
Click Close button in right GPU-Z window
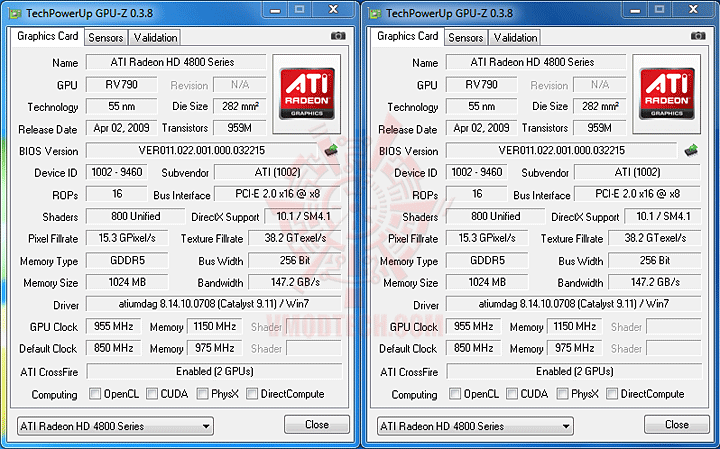tap(677, 425)
